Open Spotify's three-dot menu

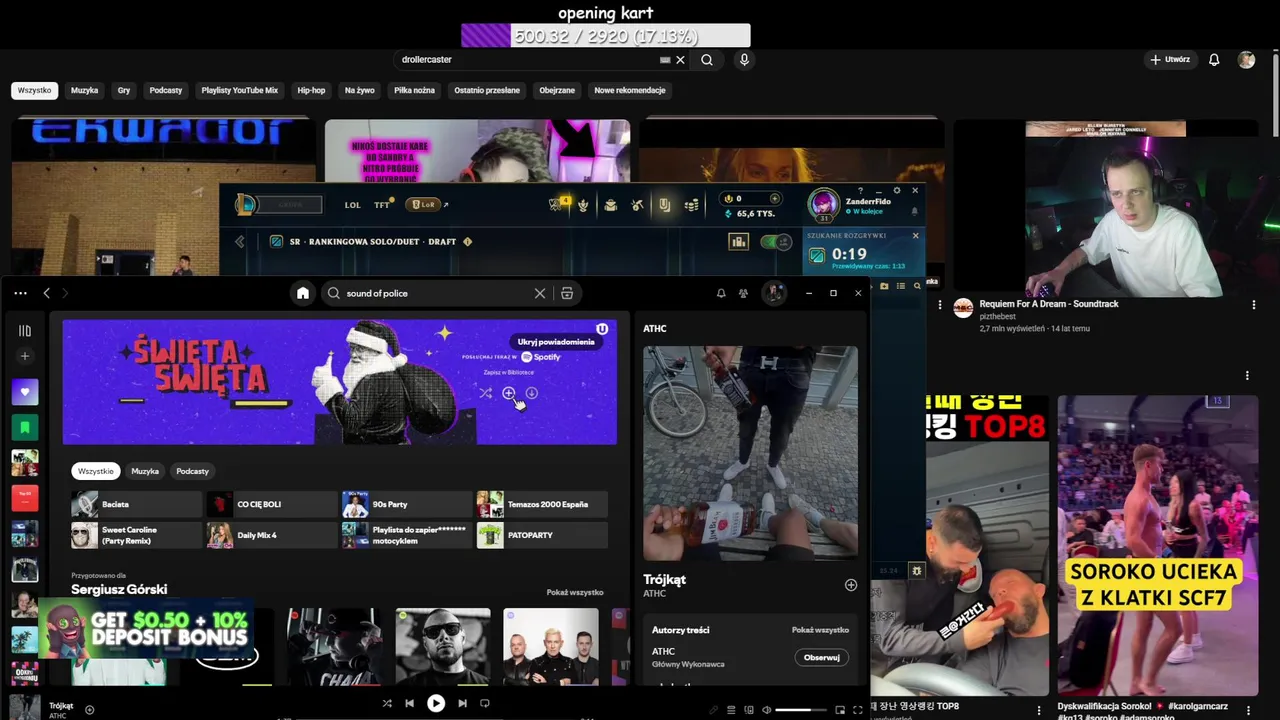coord(20,293)
